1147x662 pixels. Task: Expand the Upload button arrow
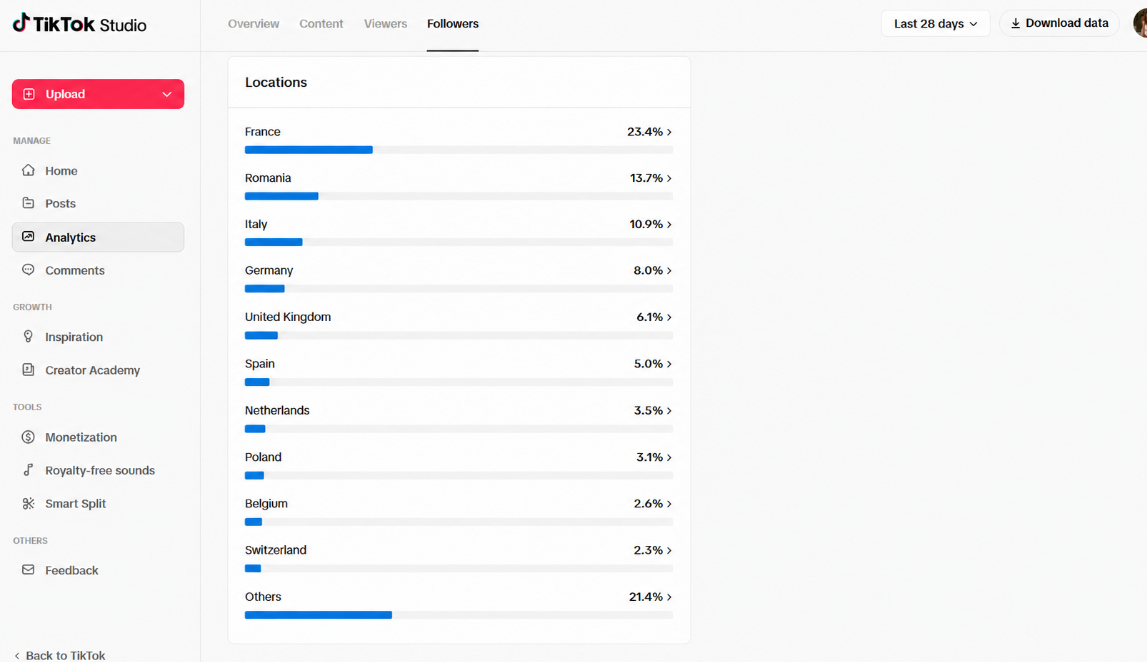coord(167,94)
